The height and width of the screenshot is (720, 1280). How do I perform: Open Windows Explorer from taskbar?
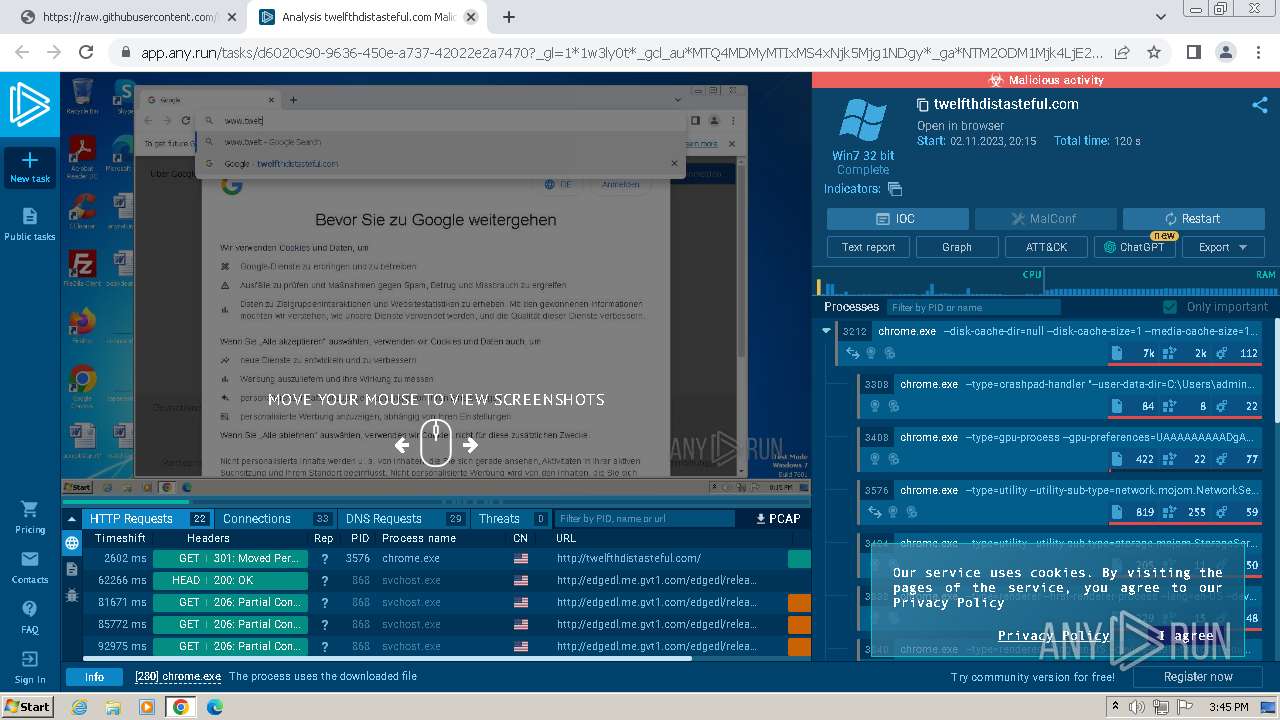(x=113, y=707)
